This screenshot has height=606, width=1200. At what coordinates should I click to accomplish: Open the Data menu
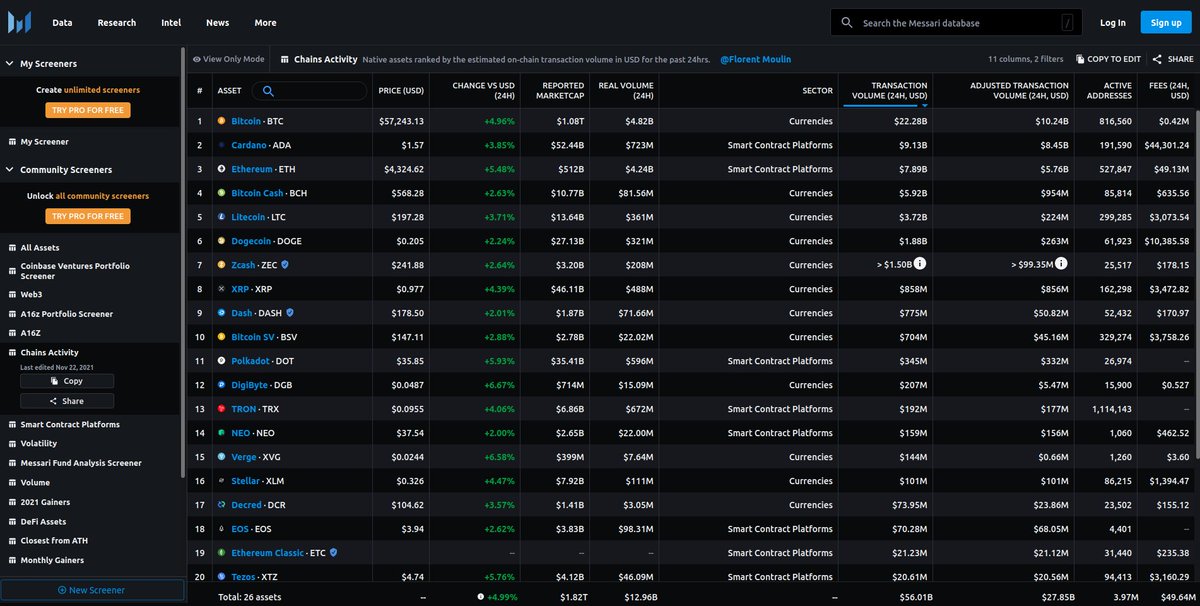click(62, 22)
